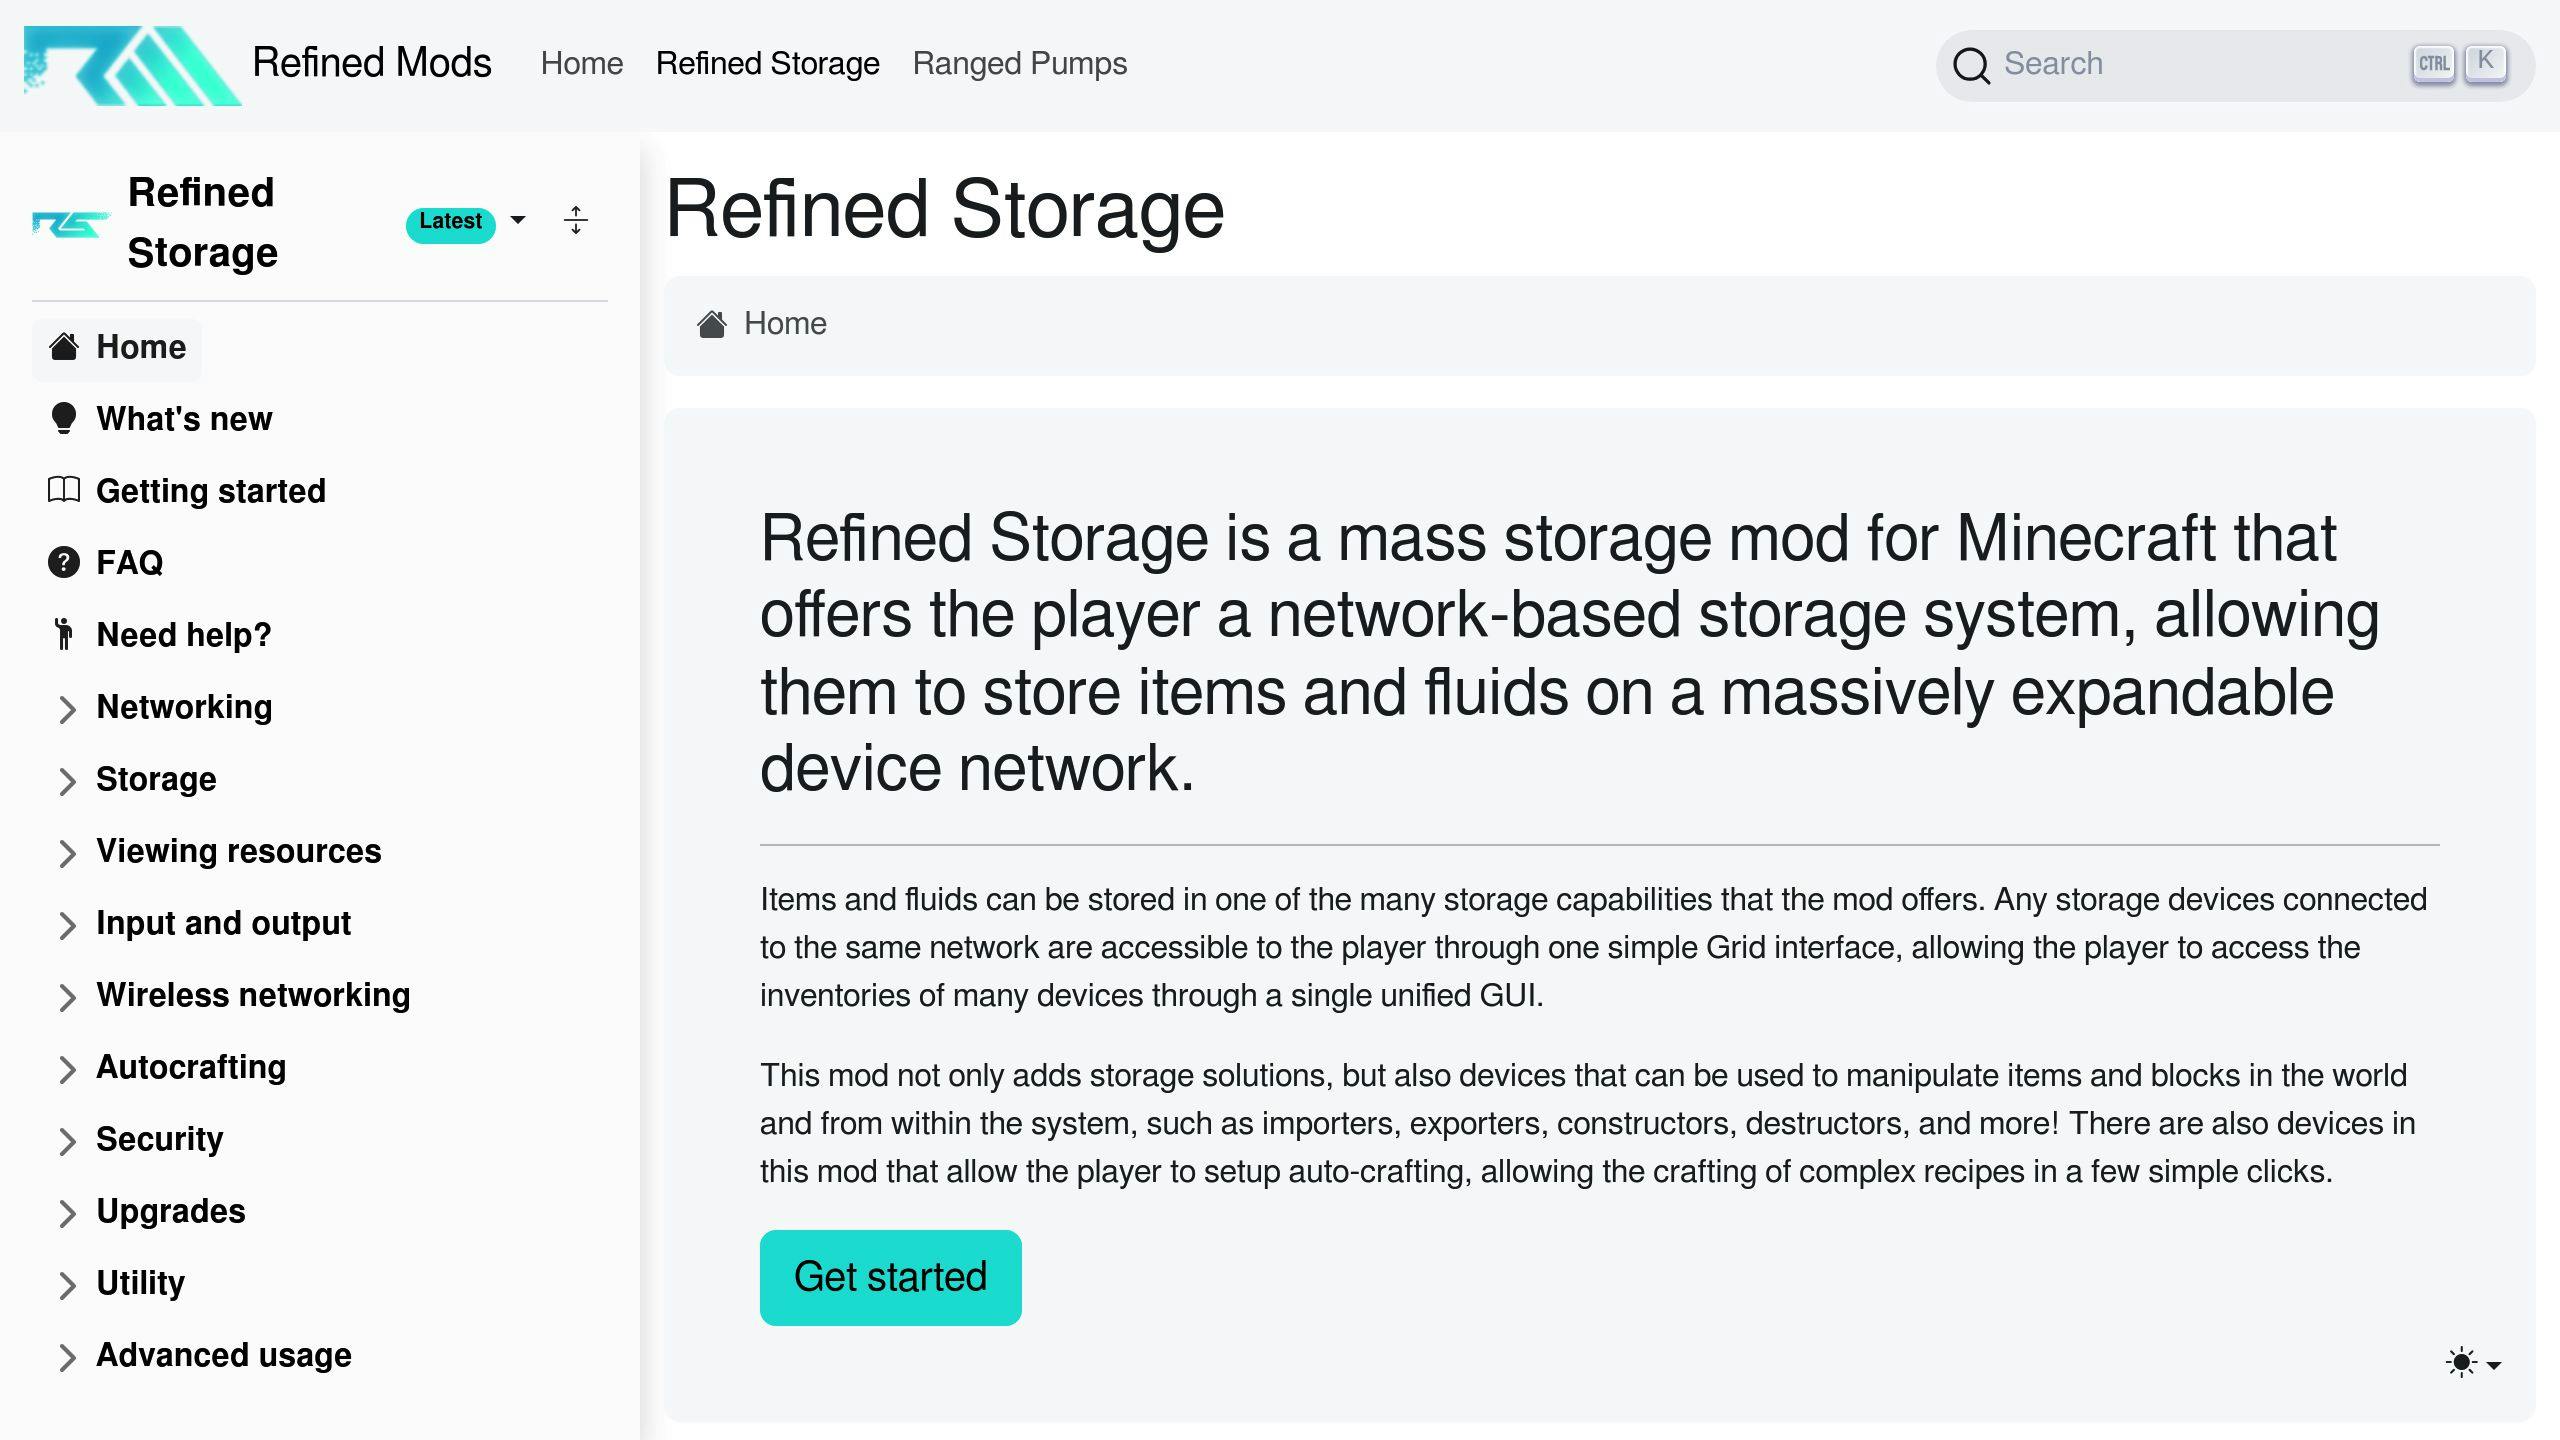The height and width of the screenshot is (1440, 2560).
Task: Select the Ranged Pumps menu item
Action: point(1020,63)
